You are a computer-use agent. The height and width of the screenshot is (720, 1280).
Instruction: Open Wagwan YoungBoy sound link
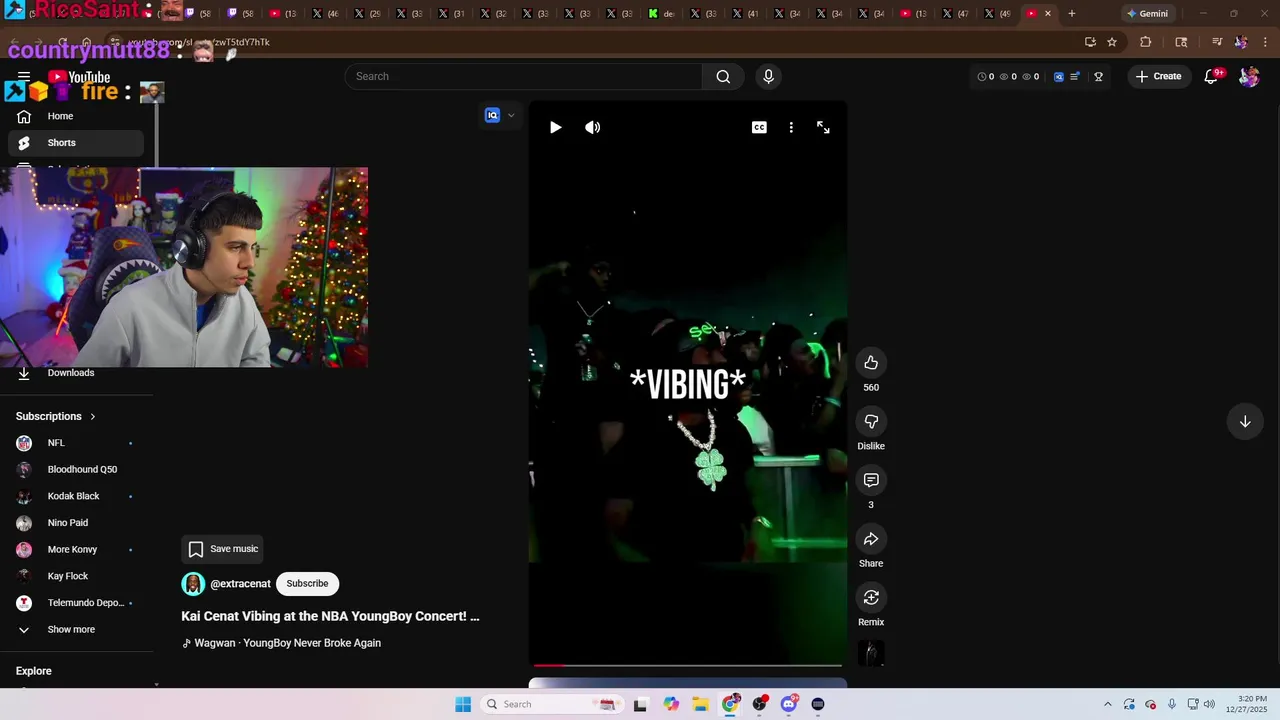pos(287,643)
